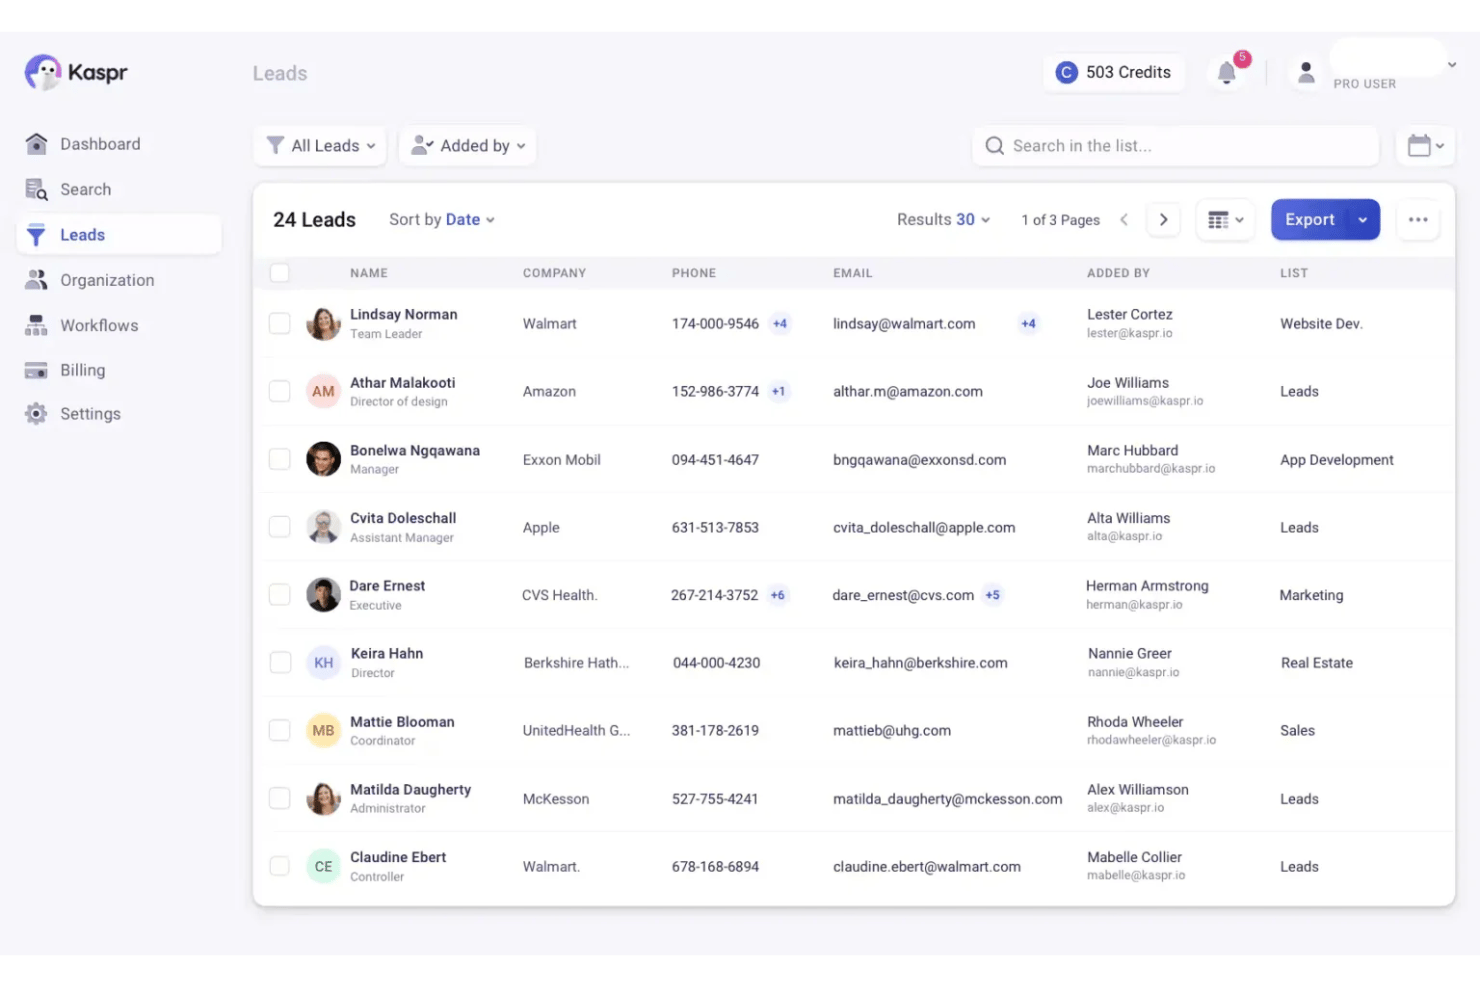
Task: Click the AM avatar for Athar Malakooti
Action: 323,392
